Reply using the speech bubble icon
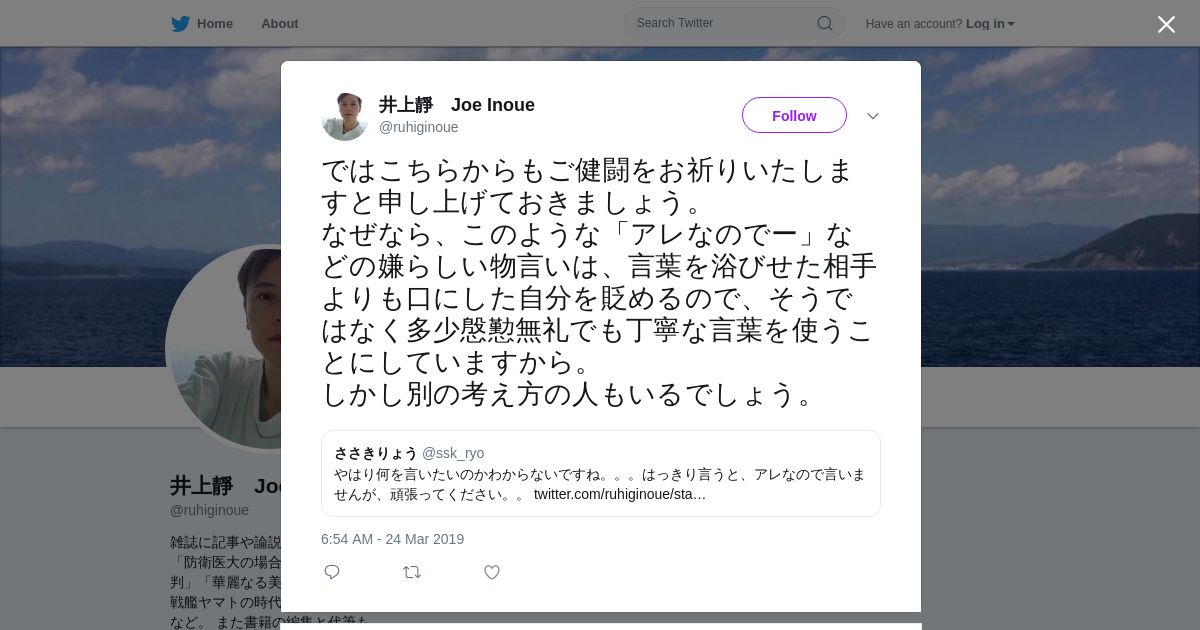Screen dimensions: 1200x630 [x=332, y=572]
